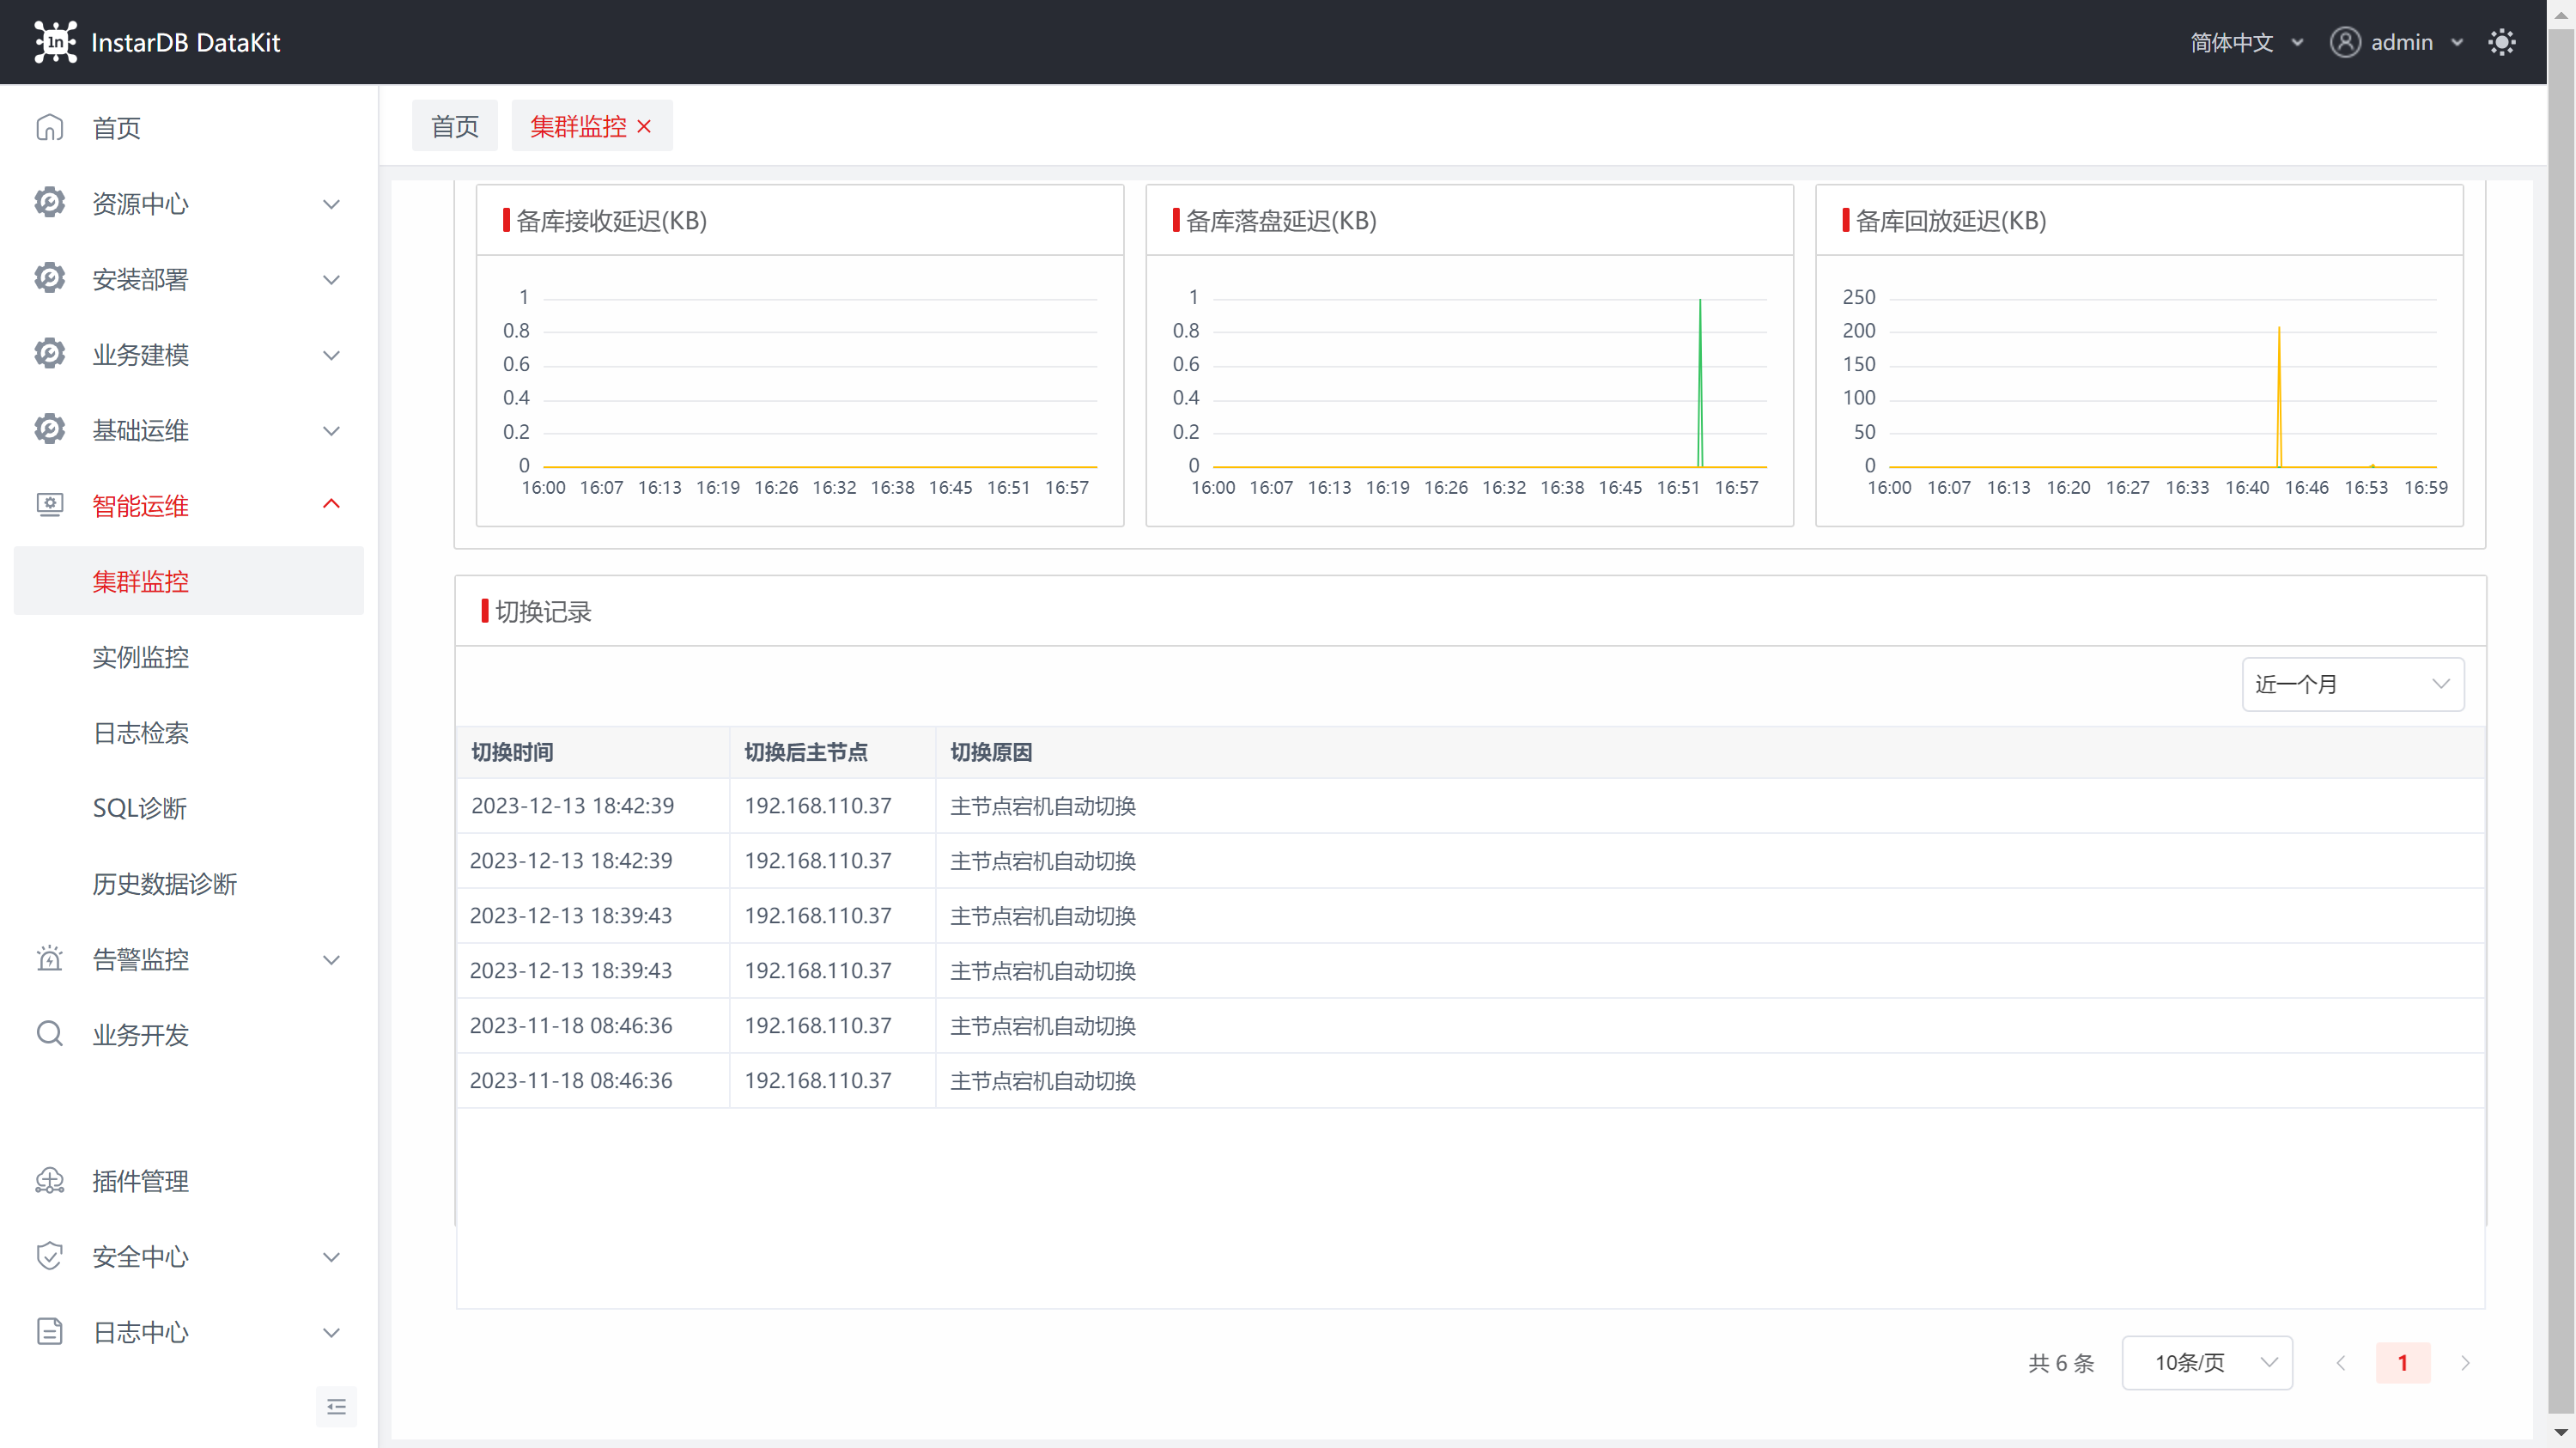Open 首页 in the sidebar menu

pos(189,128)
